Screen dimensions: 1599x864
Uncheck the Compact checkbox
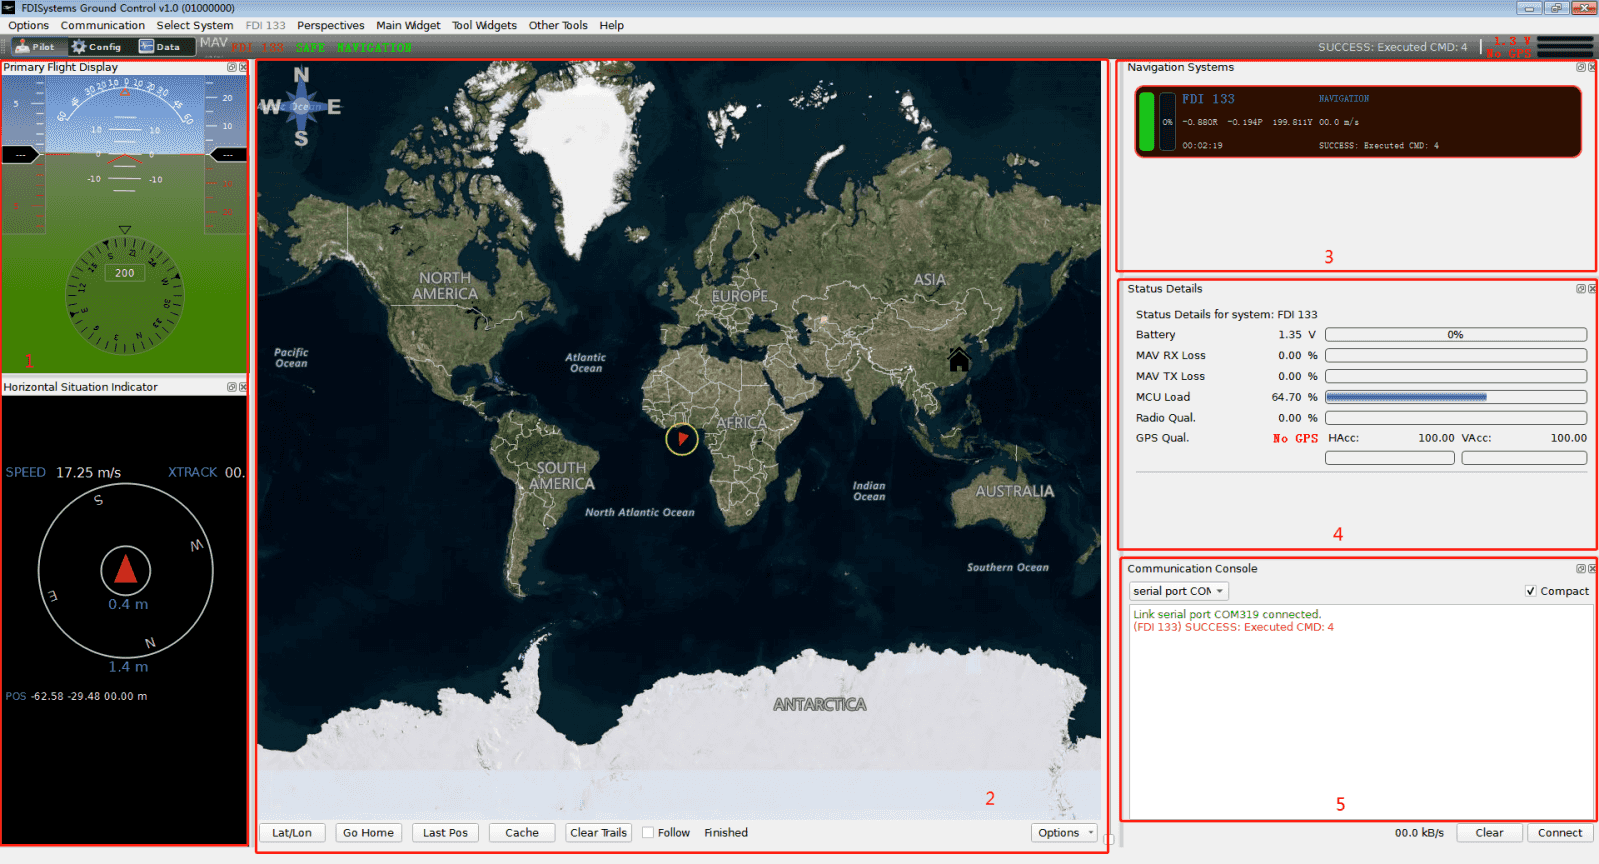tap(1530, 591)
